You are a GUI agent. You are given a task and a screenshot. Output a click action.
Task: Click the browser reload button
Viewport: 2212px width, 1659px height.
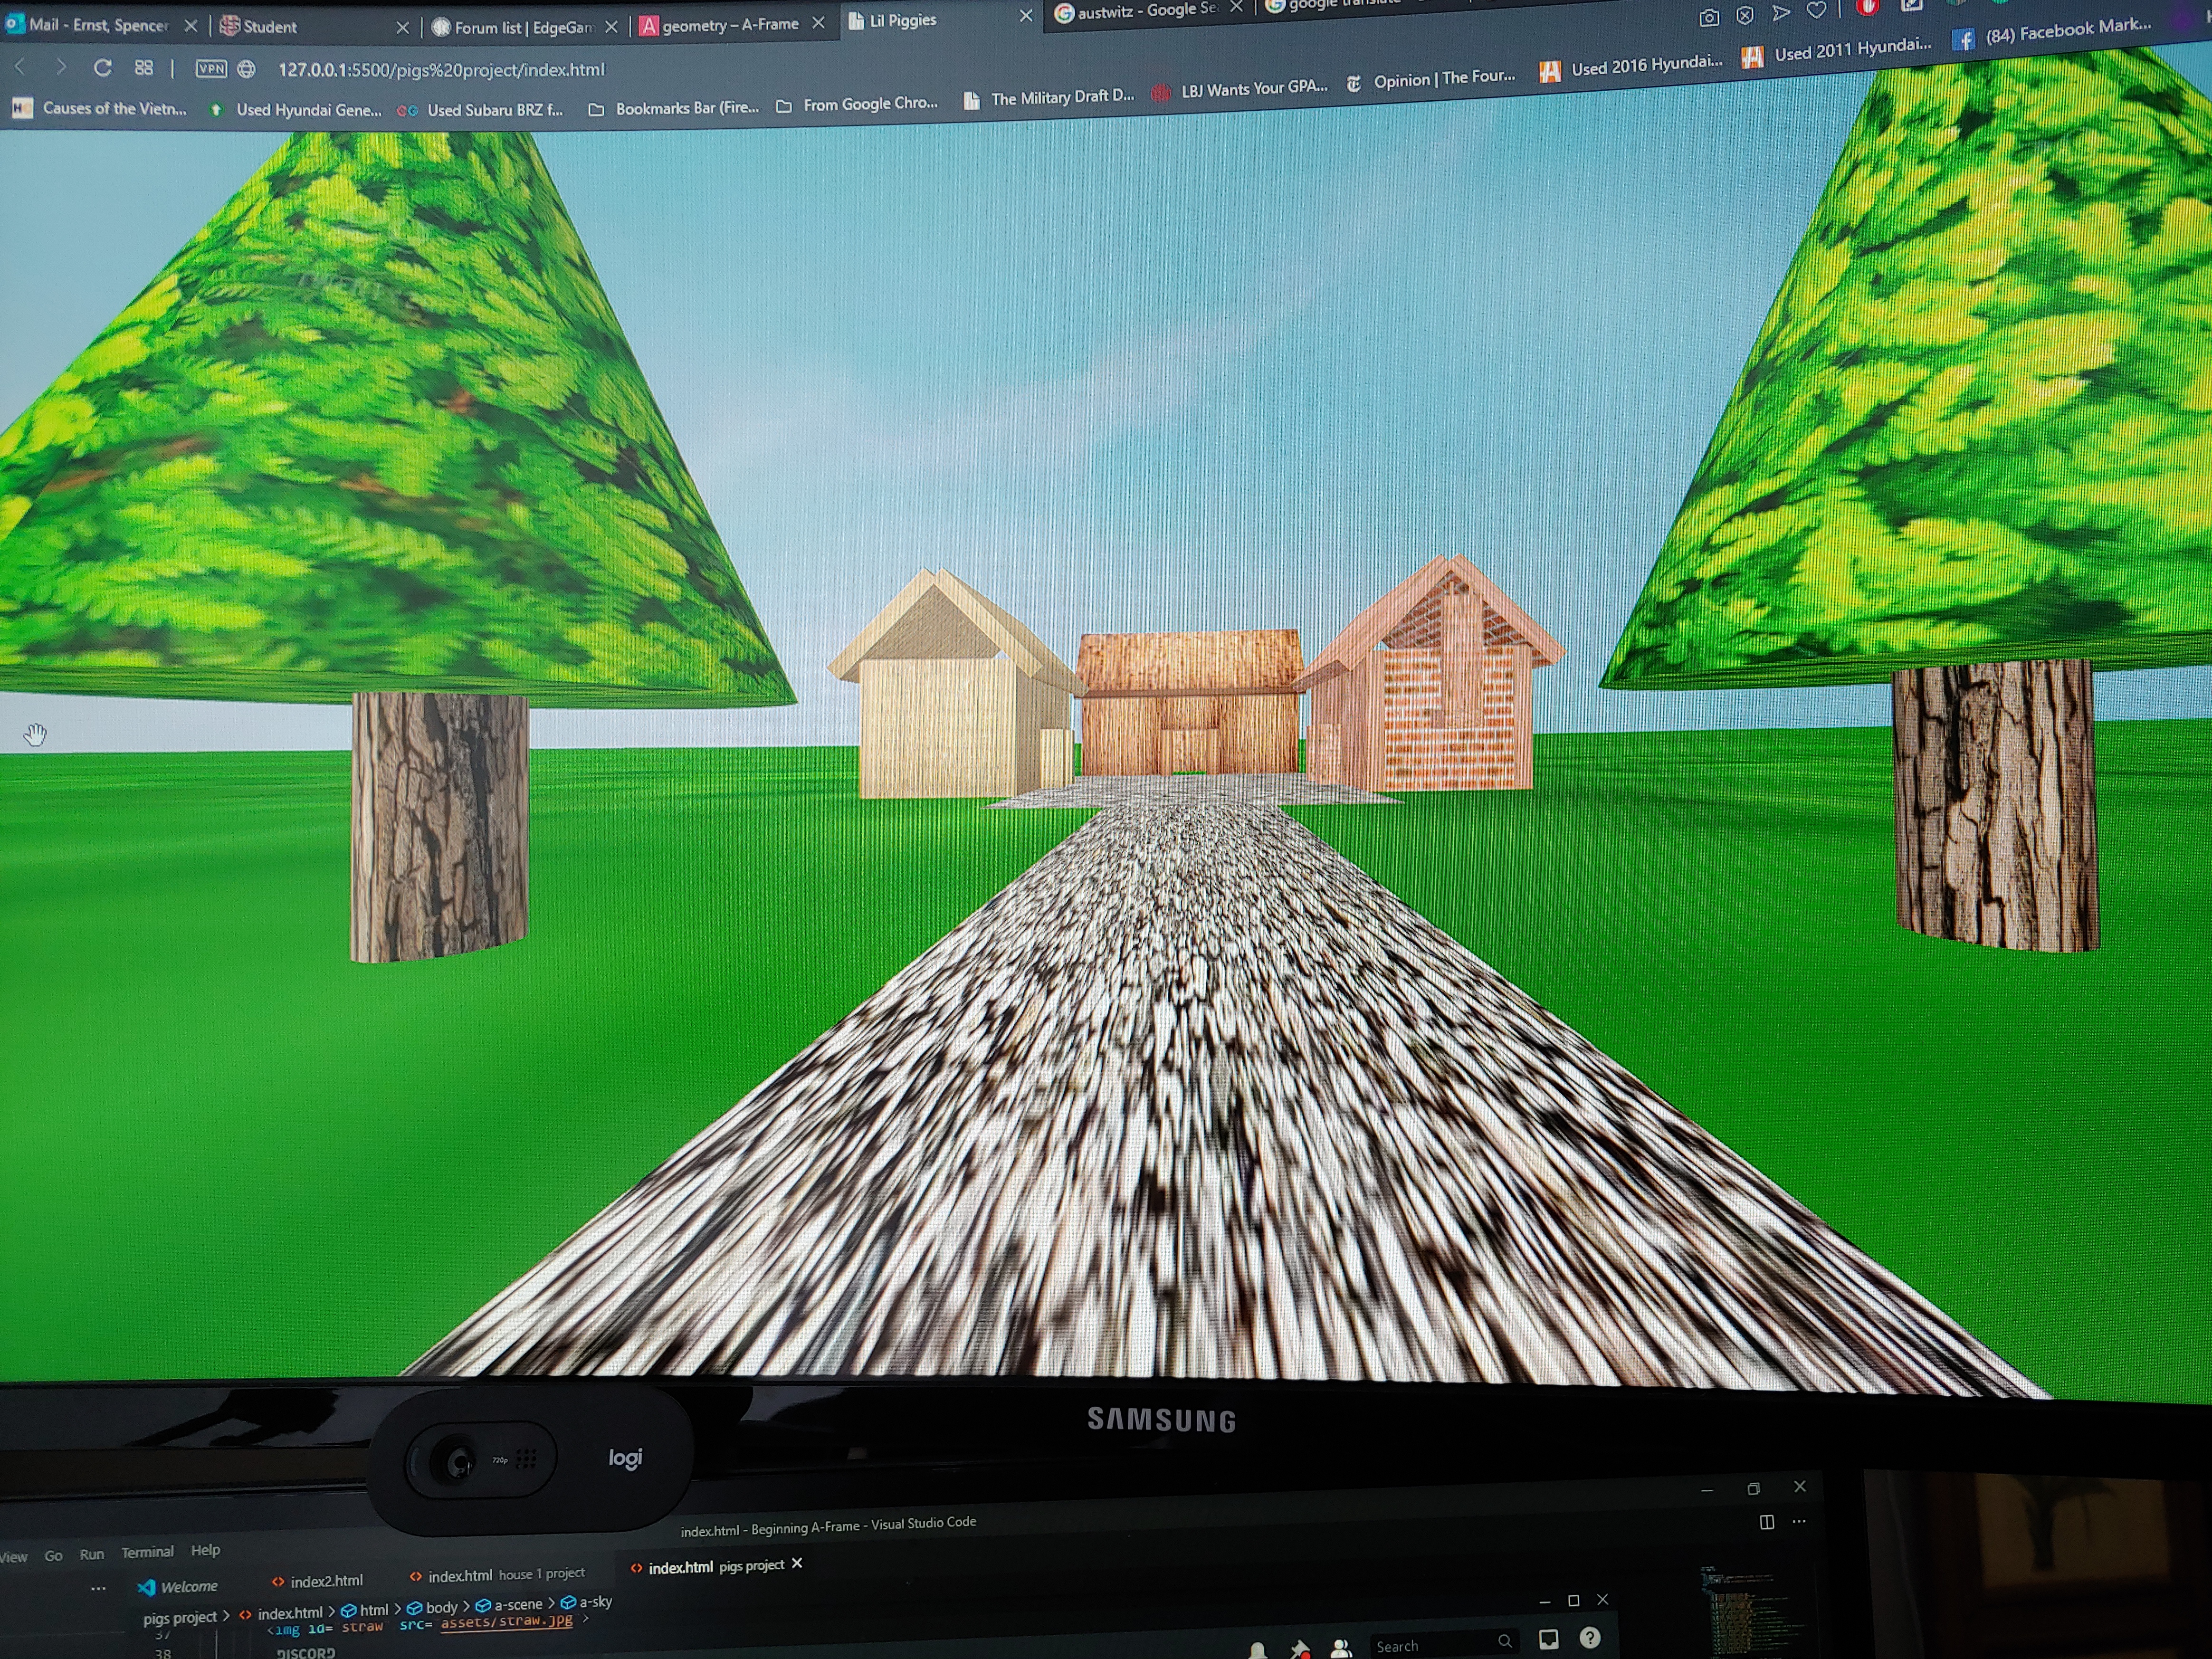tap(102, 68)
